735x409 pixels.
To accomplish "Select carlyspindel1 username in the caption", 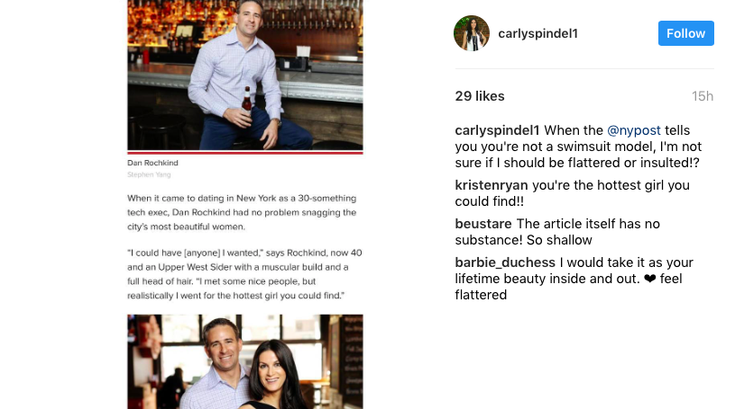I will coord(497,130).
